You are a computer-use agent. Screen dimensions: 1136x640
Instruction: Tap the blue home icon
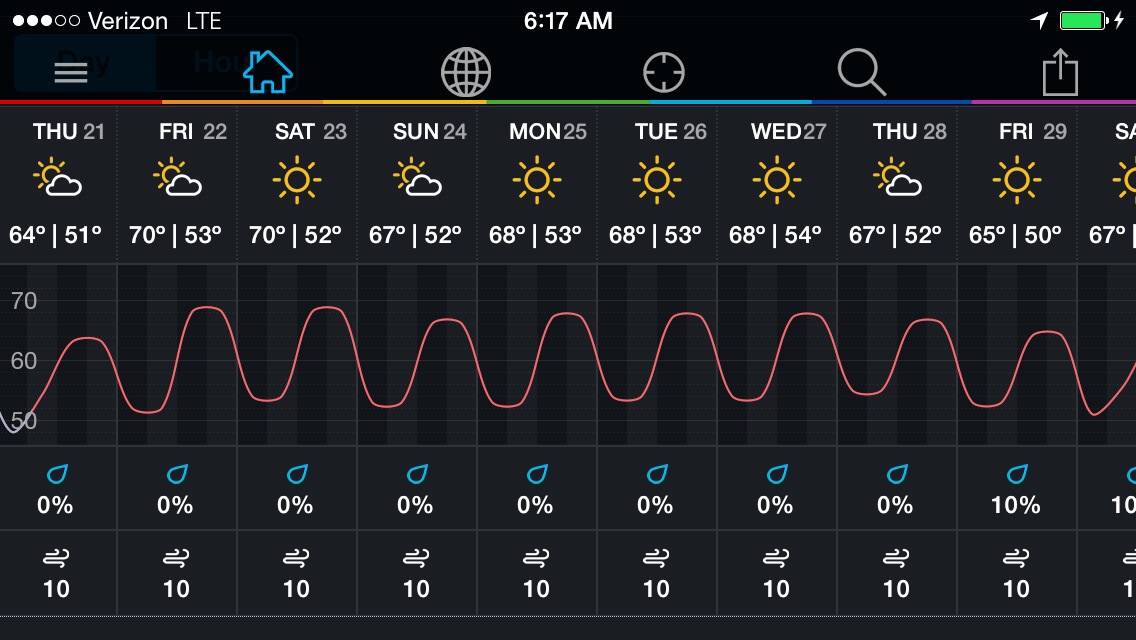(x=267, y=72)
